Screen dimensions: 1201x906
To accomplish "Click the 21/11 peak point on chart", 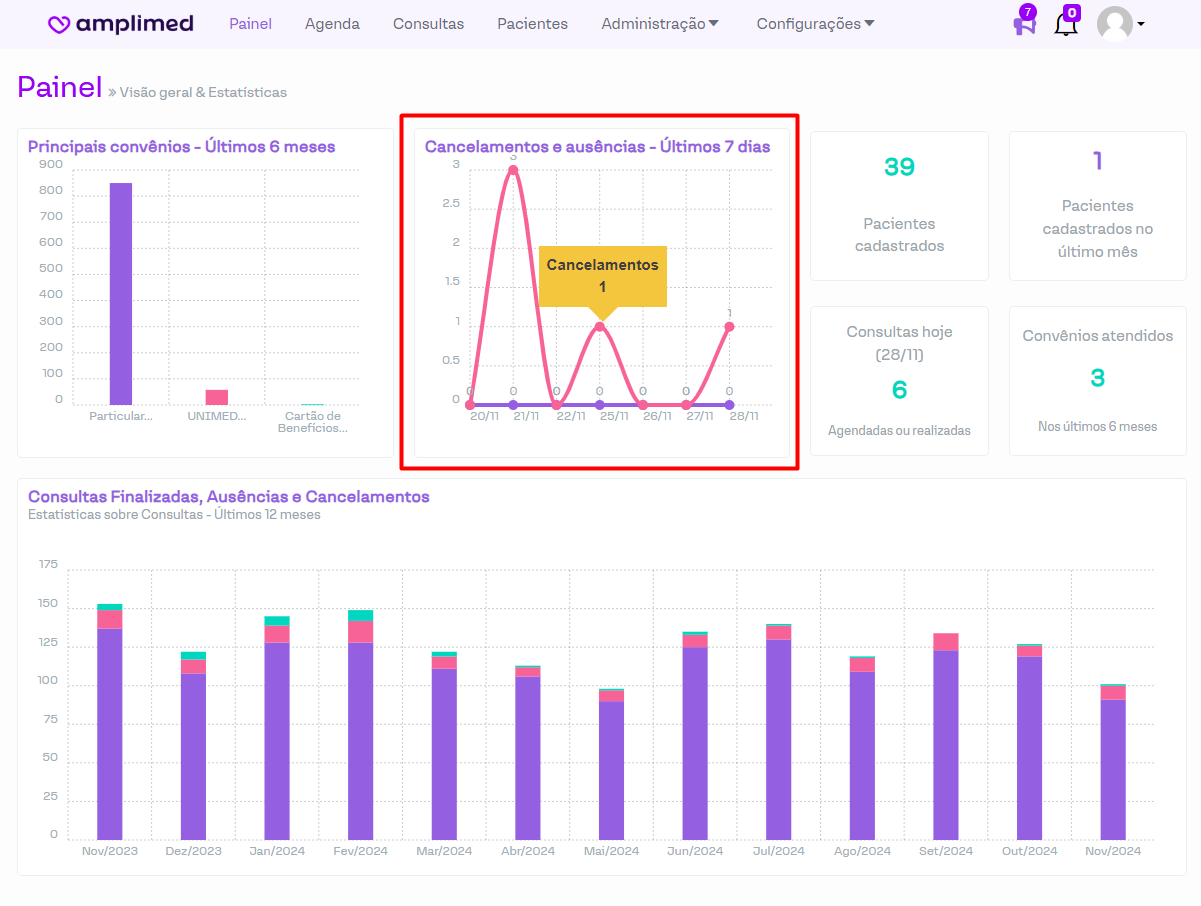I will point(513,170).
